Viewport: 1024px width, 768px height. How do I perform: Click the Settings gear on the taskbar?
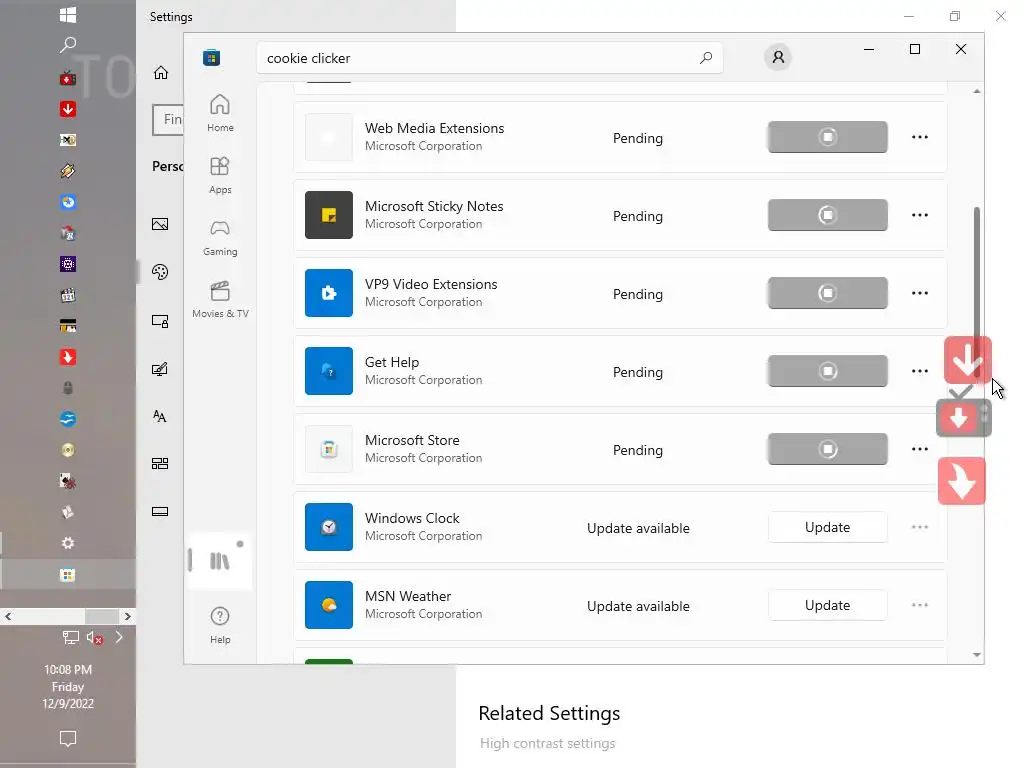coord(68,543)
